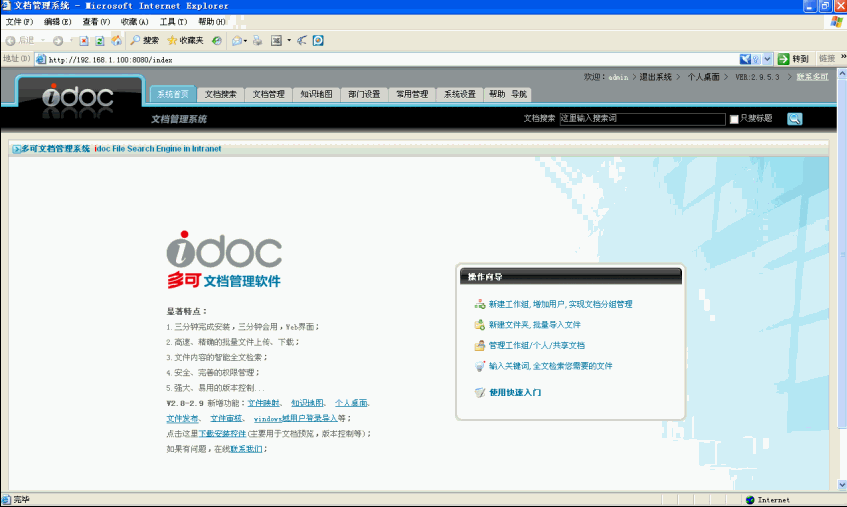Click the 退出系统 logout link

(655, 77)
